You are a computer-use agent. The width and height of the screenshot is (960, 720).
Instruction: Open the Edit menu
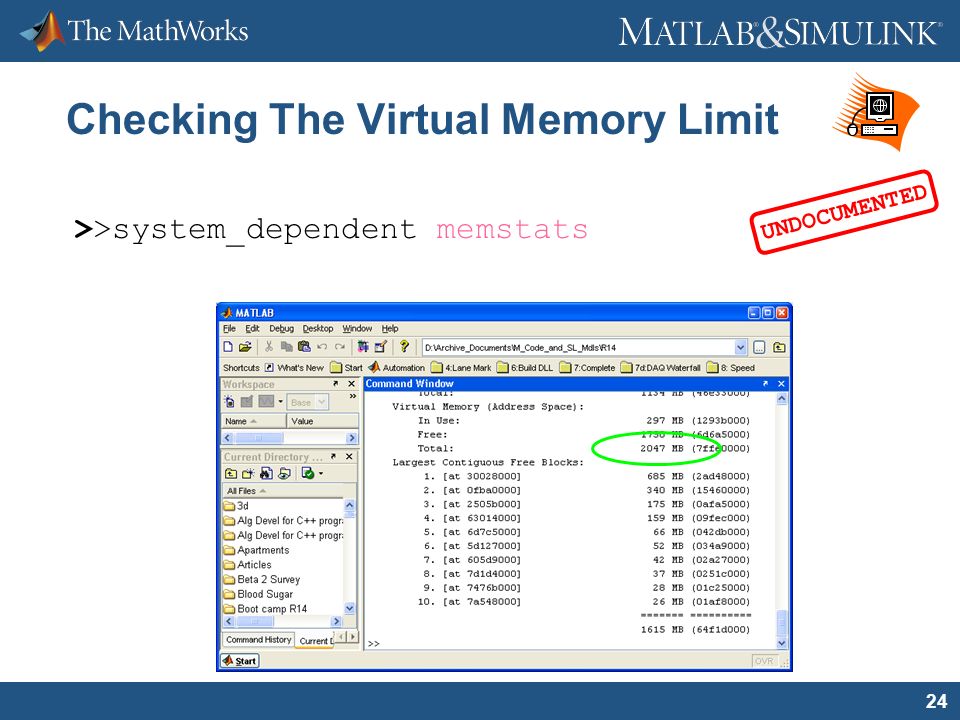pyautogui.click(x=252, y=329)
